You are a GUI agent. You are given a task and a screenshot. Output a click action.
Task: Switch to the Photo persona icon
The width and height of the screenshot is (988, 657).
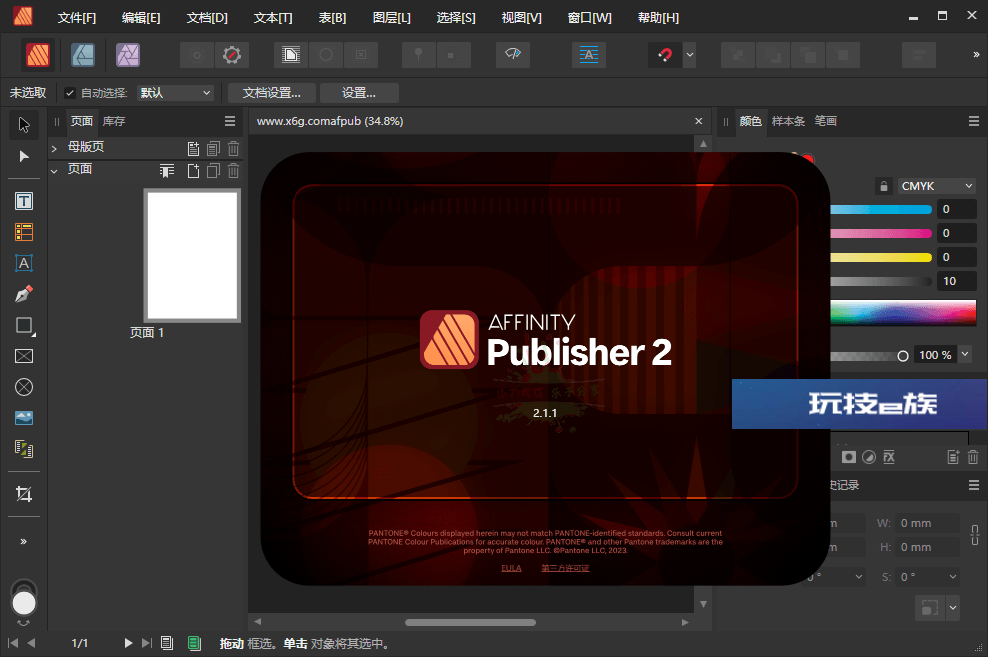click(x=128, y=55)
